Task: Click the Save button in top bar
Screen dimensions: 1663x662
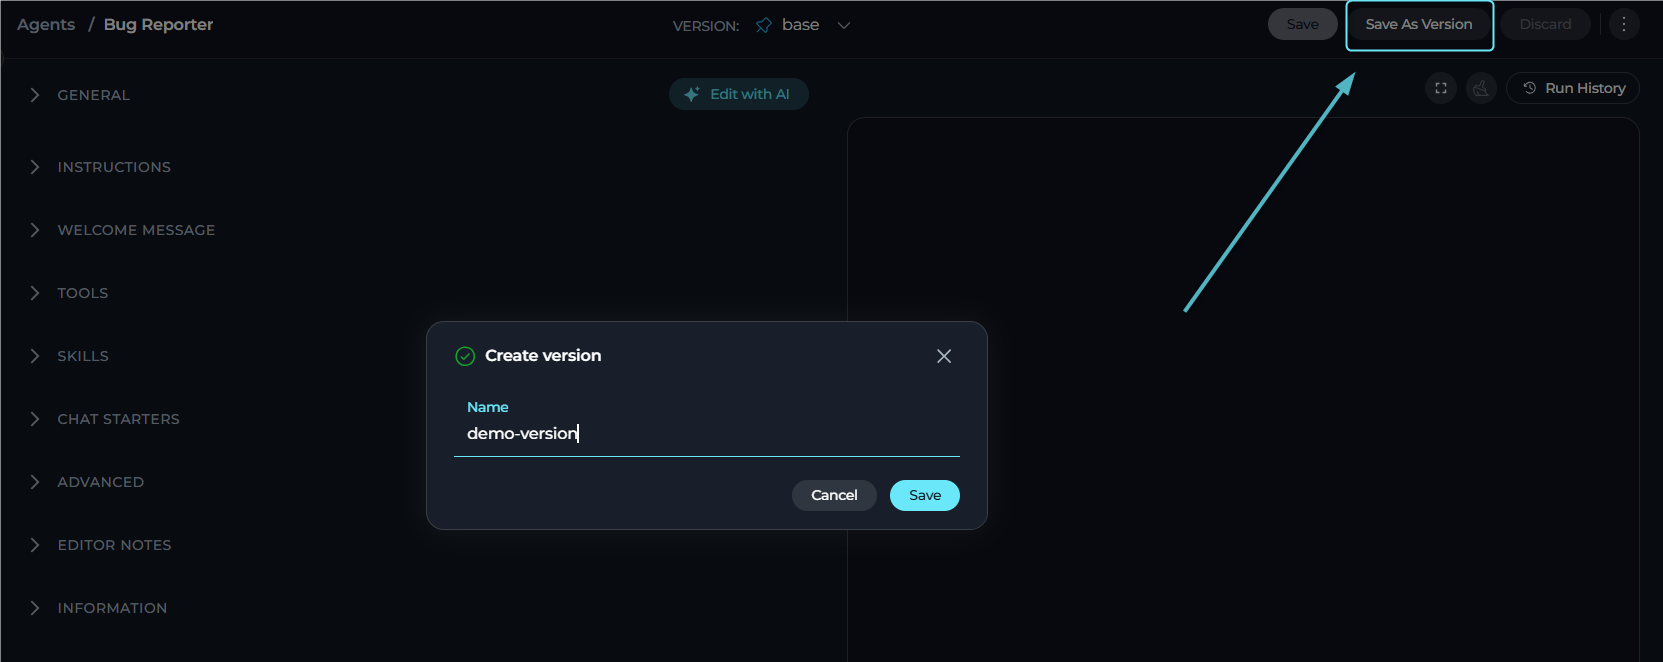Action: [x=1302, y=24]
